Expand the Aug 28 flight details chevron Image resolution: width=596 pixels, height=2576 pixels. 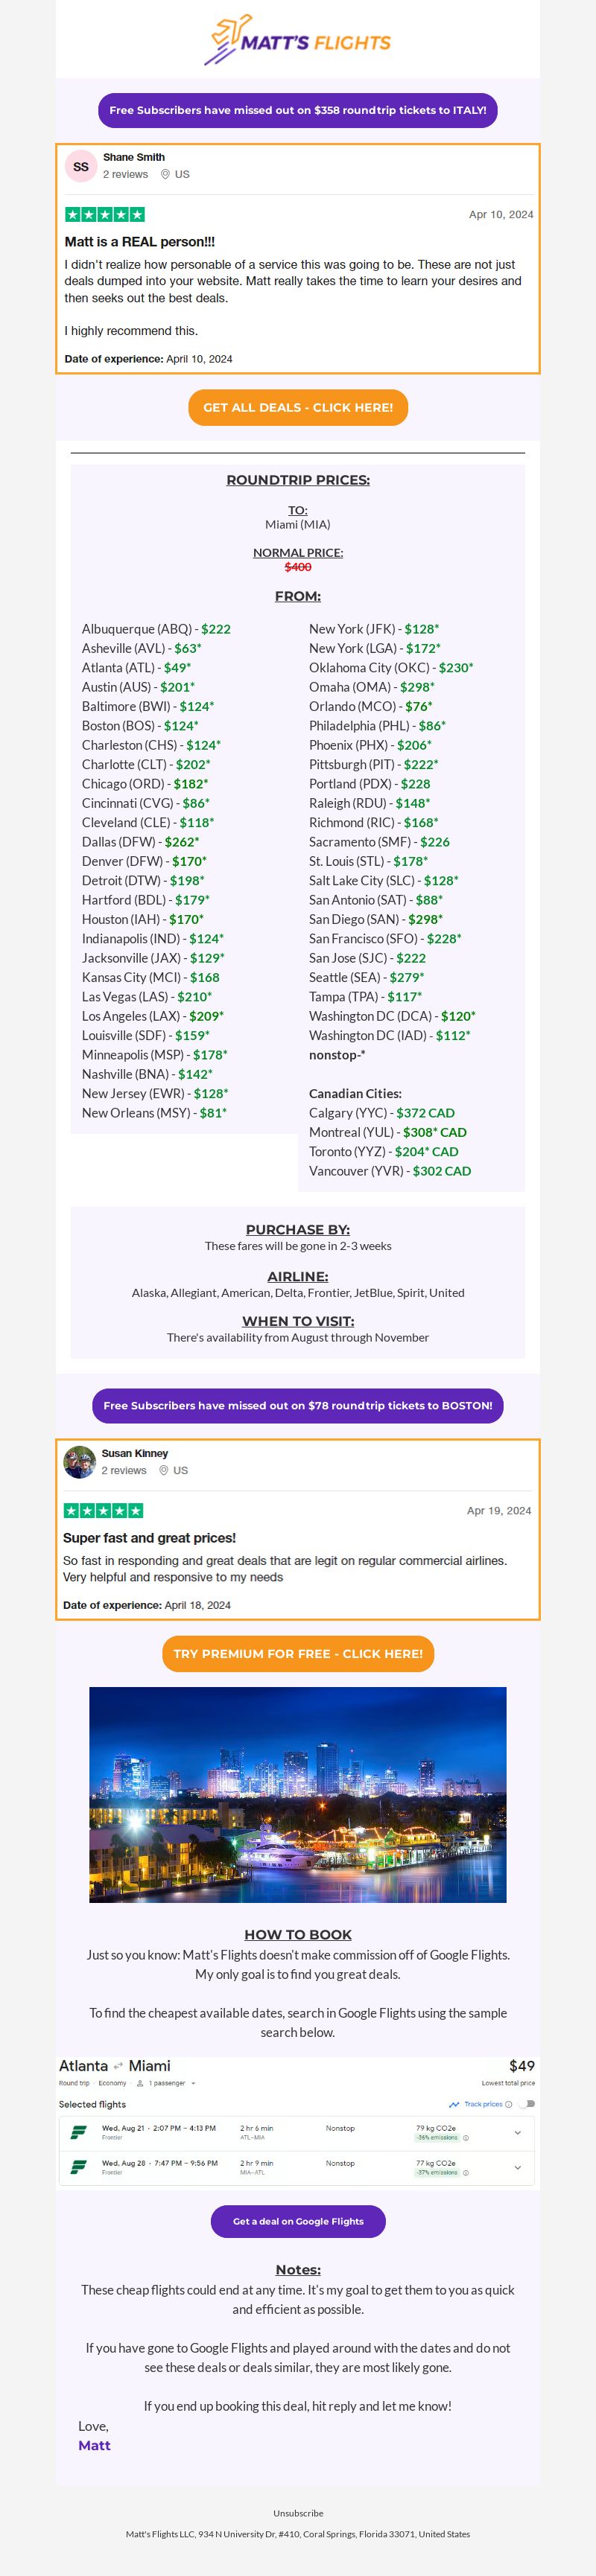pos(517,2168)
